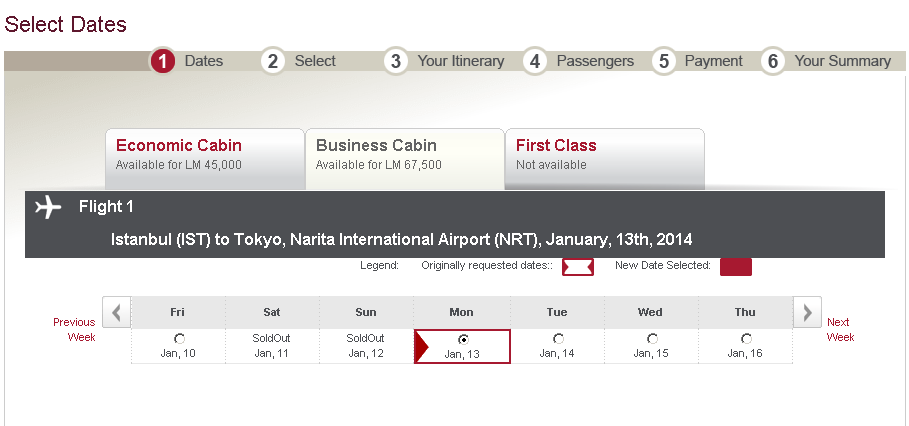The image size is (909, 426).
Task: Choose the Jan, 15 Wednesday radio button
Action: 652,338
